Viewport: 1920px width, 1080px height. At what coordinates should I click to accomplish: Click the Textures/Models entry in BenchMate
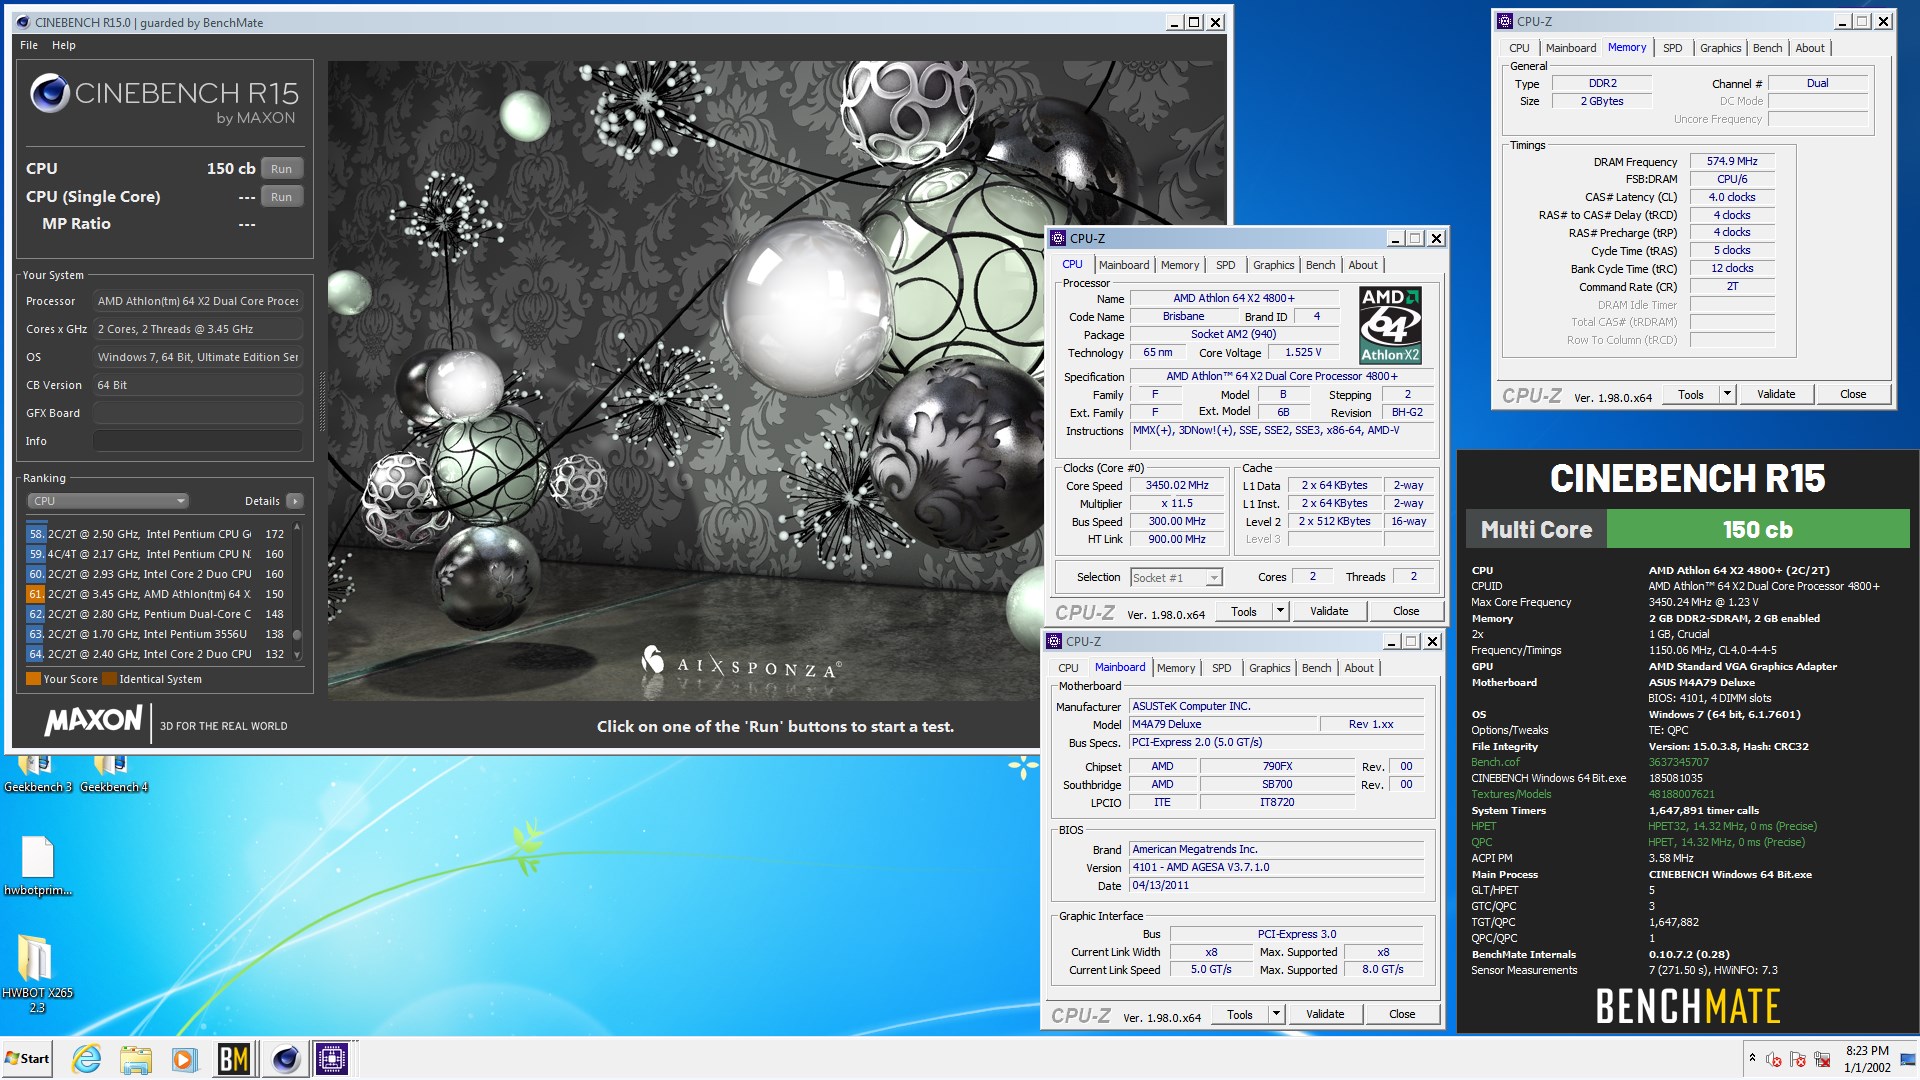coord(1510,795)
